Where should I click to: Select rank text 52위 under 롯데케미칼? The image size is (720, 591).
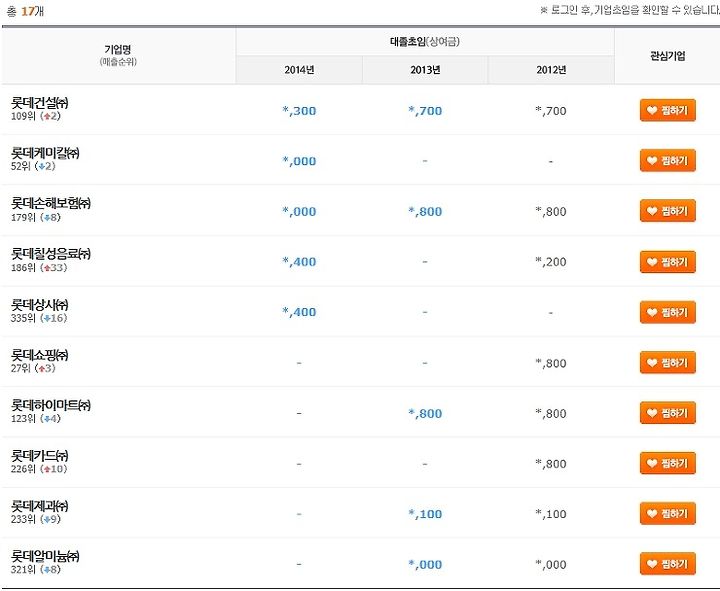[x=21, y=166]
